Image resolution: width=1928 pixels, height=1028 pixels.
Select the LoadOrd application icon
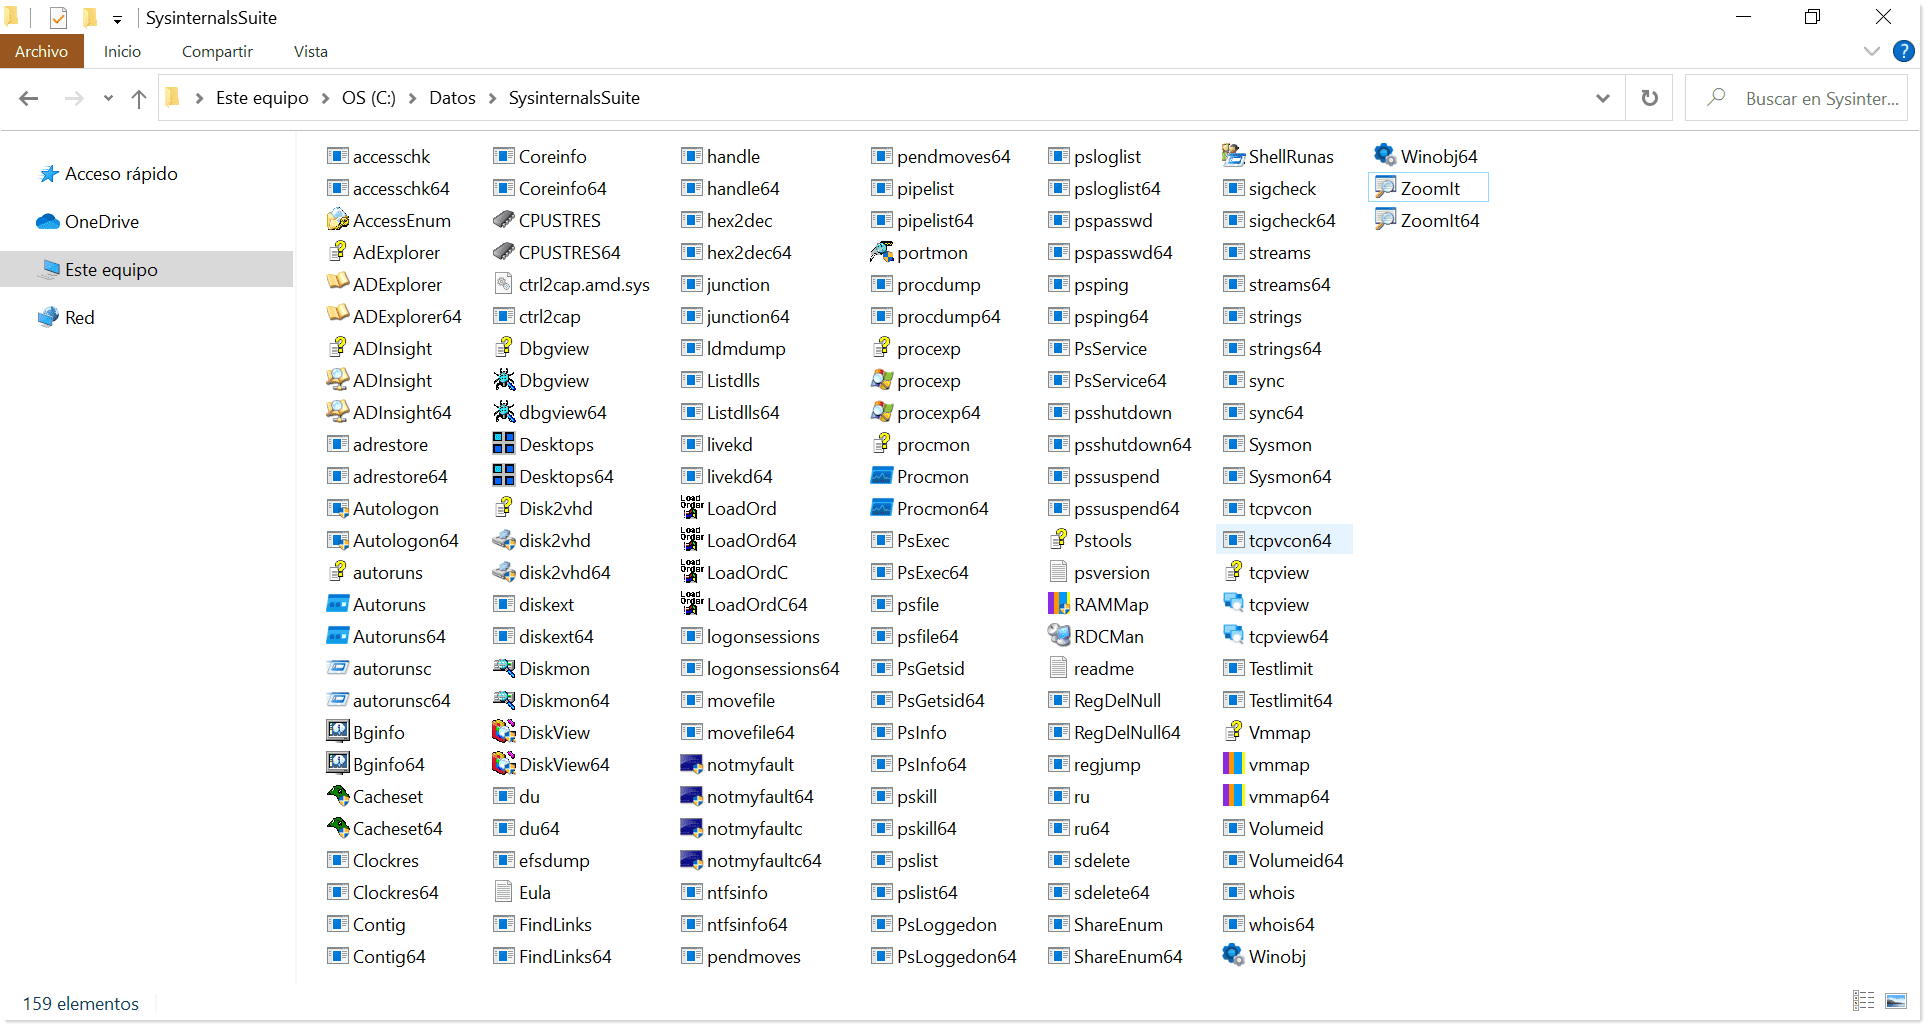(x=692, y=508)
